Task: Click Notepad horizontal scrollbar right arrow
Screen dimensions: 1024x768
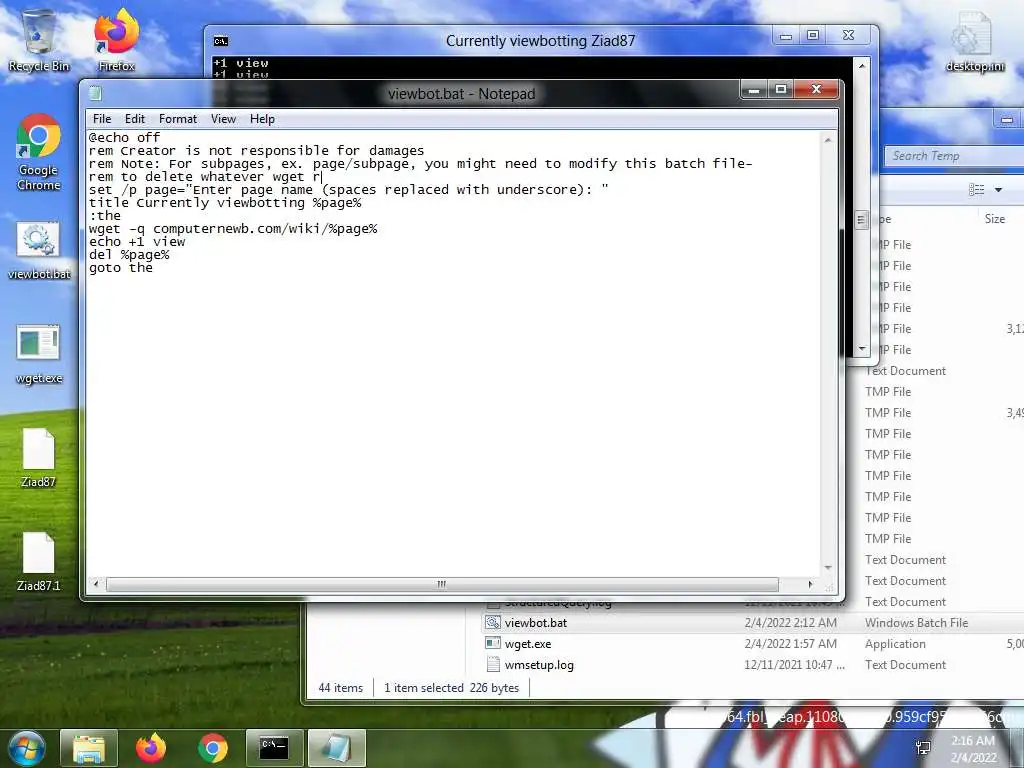Action: 810,584
